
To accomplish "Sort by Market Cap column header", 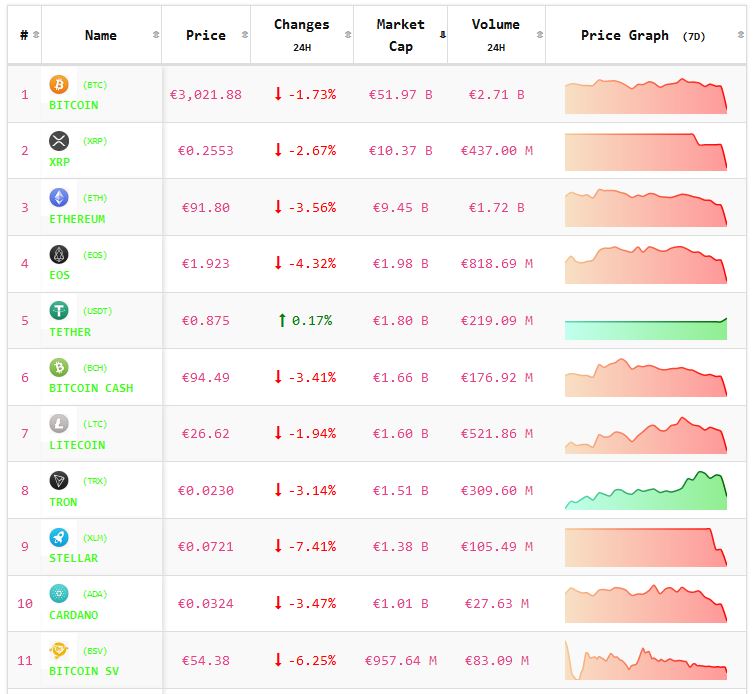I will 400,35.
